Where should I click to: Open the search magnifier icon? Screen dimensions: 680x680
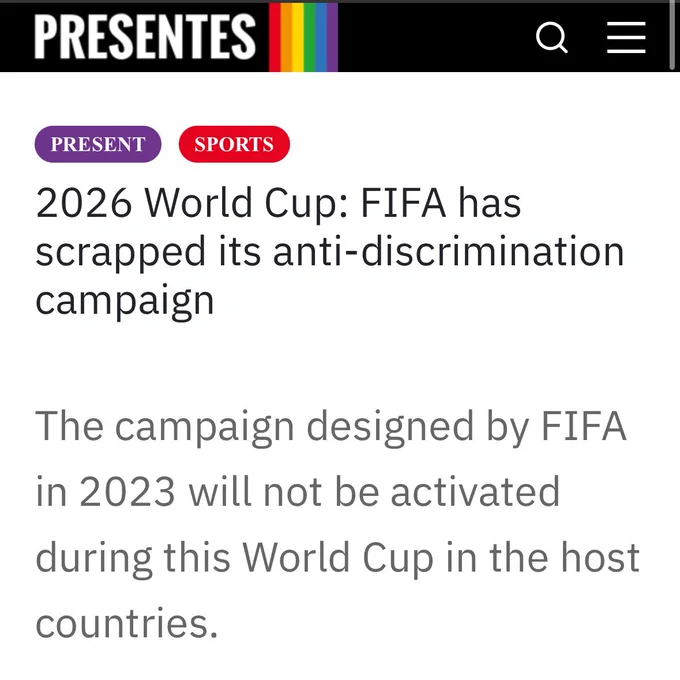click(x=551, y=38)
